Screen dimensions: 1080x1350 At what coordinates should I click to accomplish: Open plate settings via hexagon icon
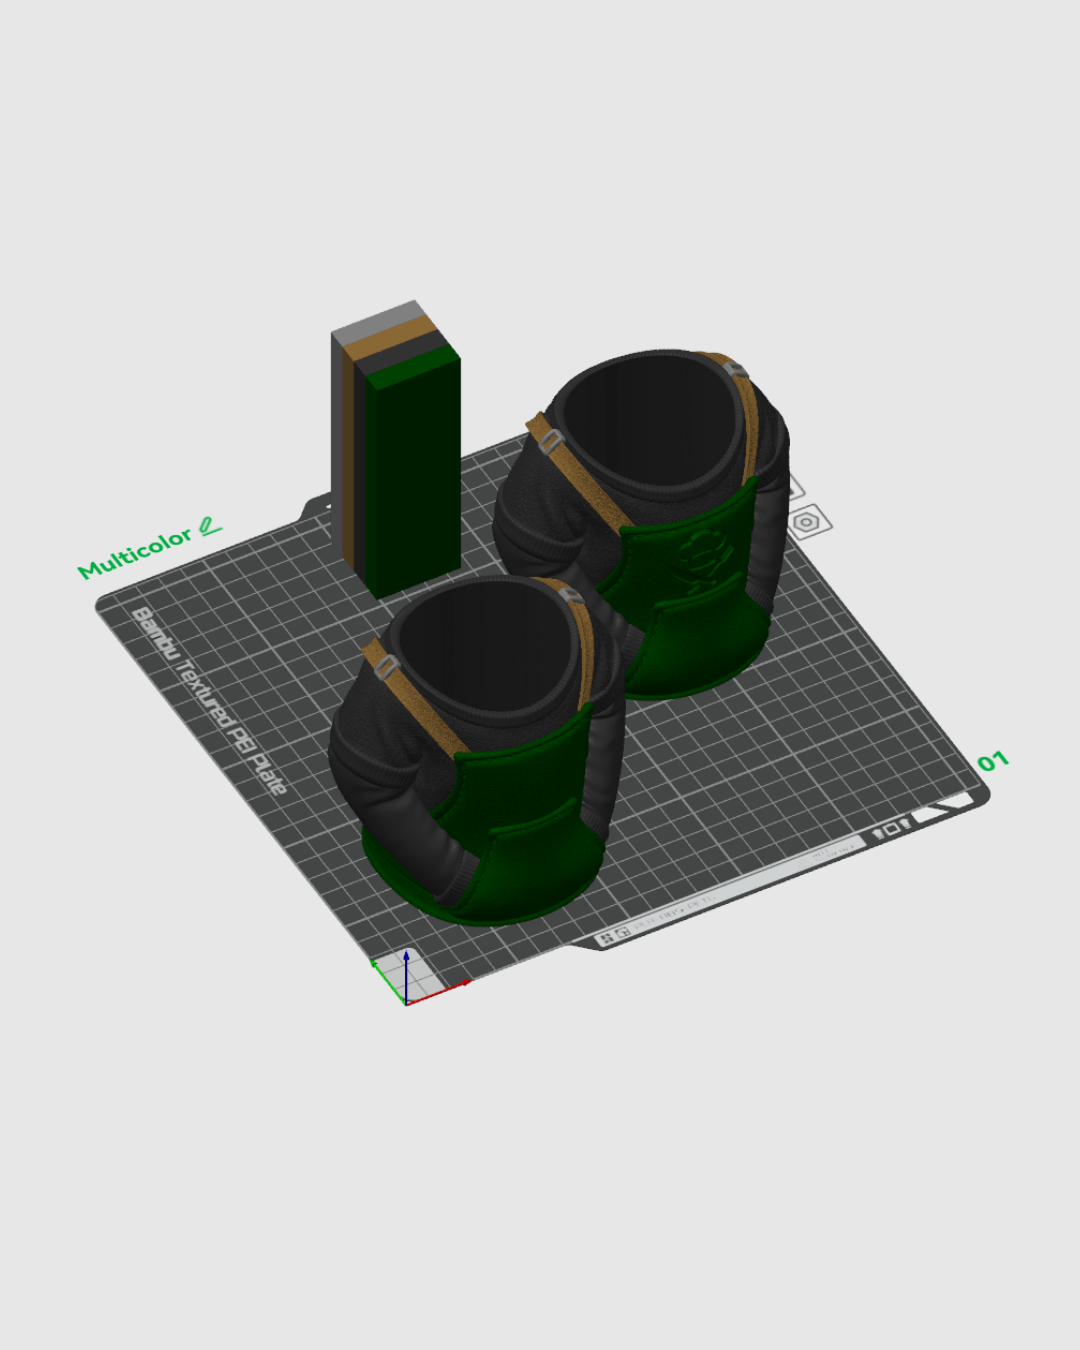pos(806,522)
